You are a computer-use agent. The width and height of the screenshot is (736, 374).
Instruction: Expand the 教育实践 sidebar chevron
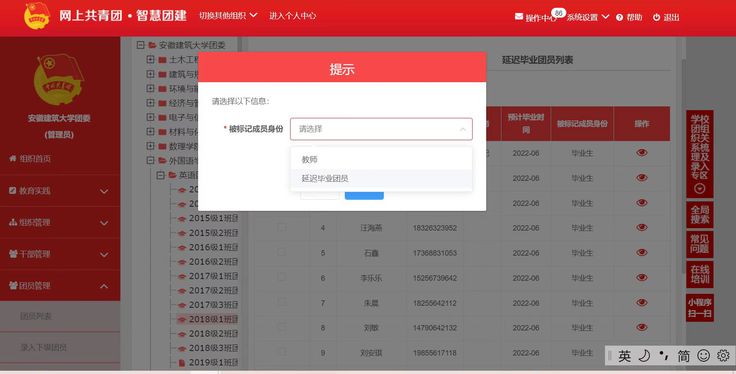click(104, 191)
